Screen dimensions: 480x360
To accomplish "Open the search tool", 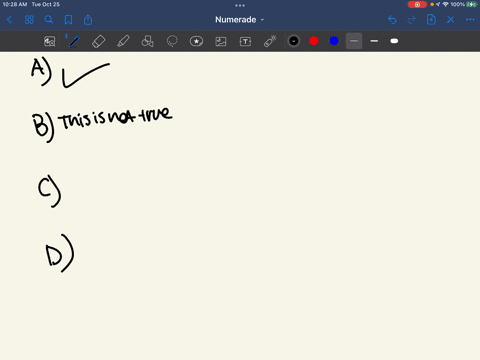I will point(49,20).
